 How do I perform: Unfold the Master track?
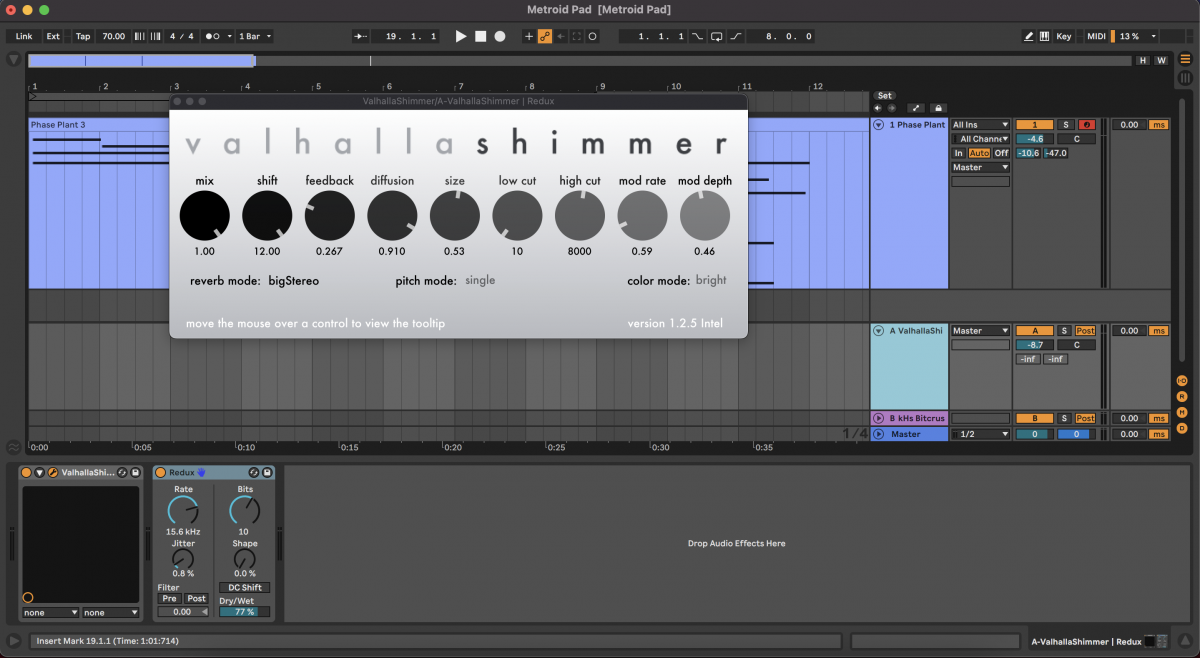879,435
